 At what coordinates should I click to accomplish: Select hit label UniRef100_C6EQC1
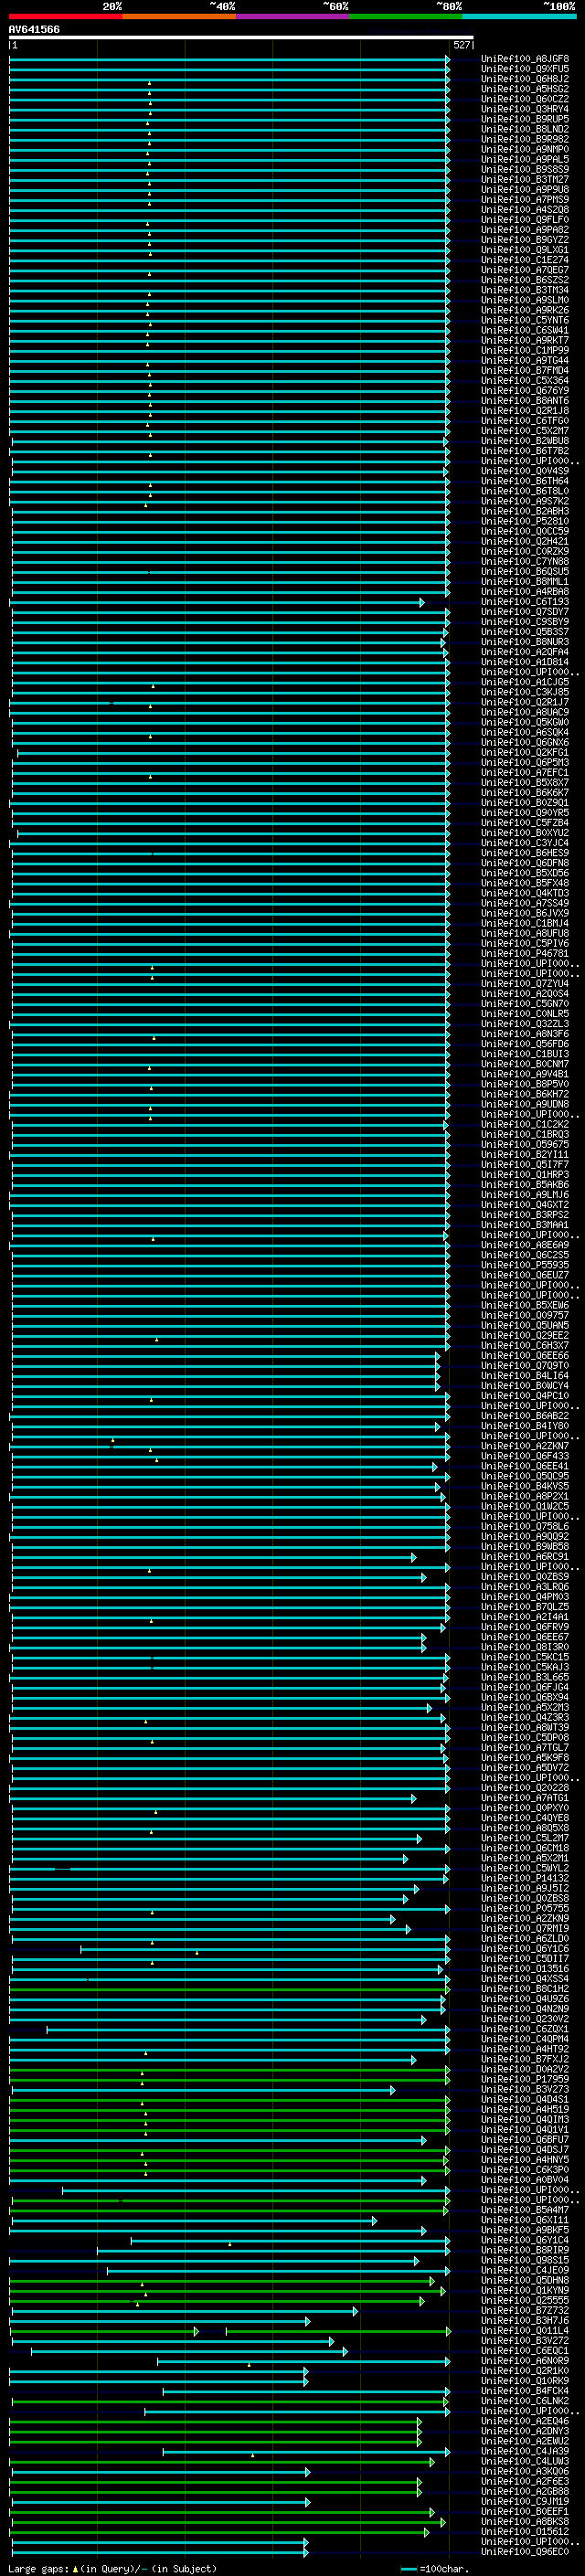[525, 2351]
